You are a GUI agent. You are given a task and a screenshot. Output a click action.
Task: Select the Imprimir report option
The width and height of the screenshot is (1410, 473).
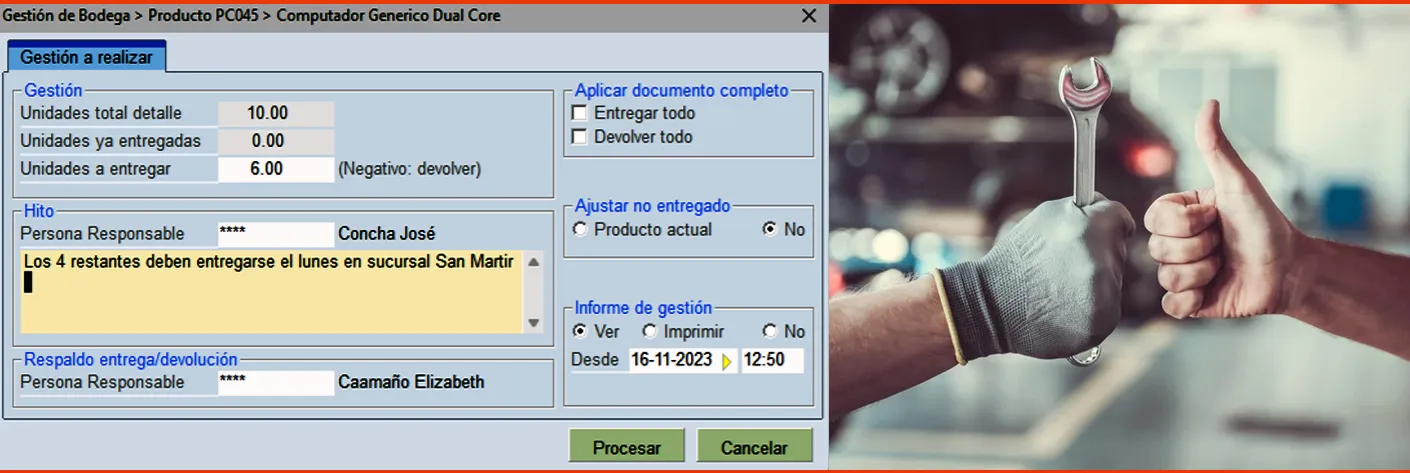click(650, 331)
